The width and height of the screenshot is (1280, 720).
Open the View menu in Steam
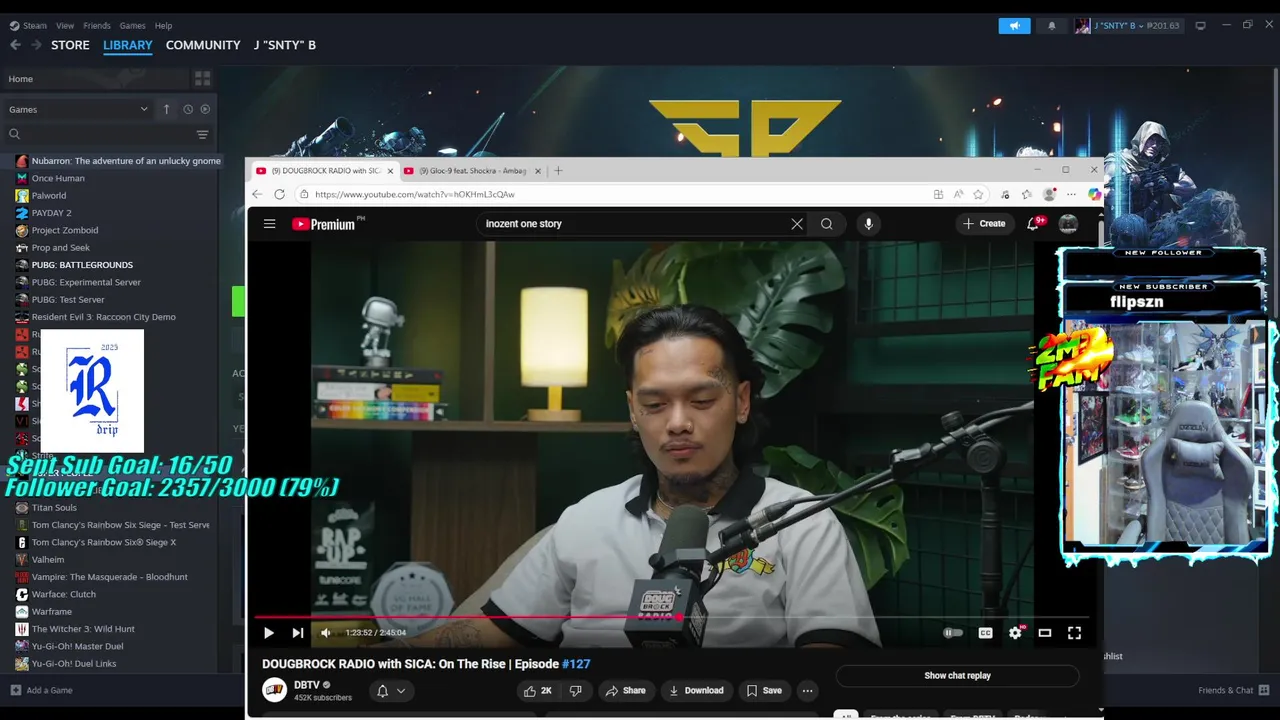pyautogui.click(x=65, y=25)
